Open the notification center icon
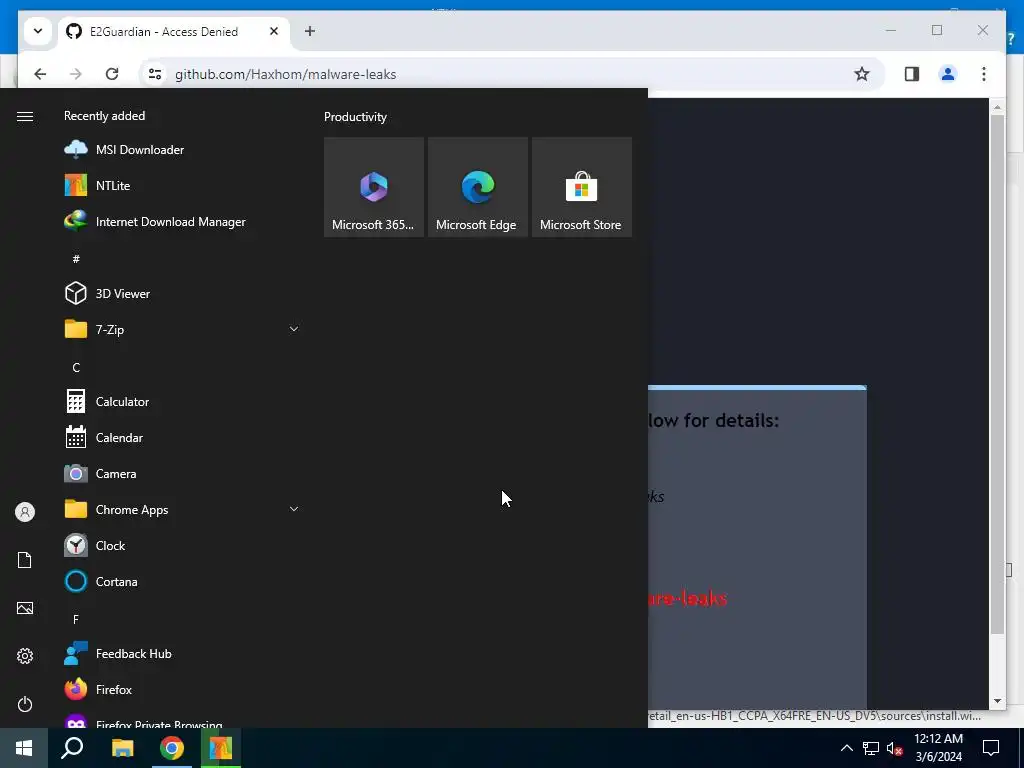The height and width of the screenshot is (768, 1024). 991,748
